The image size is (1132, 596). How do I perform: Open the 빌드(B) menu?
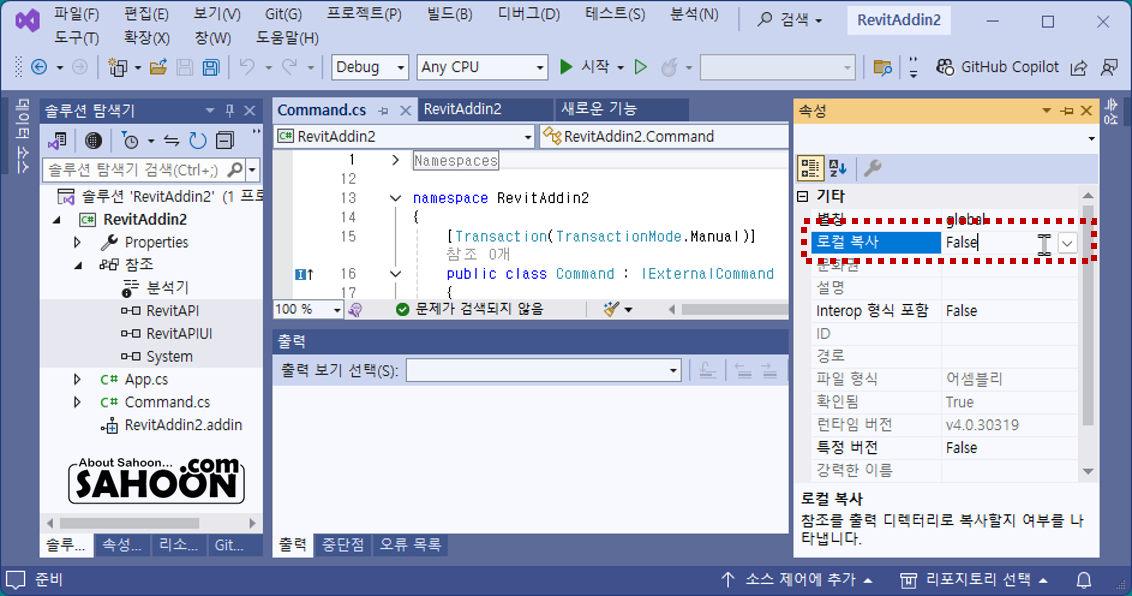click(449, 14)
